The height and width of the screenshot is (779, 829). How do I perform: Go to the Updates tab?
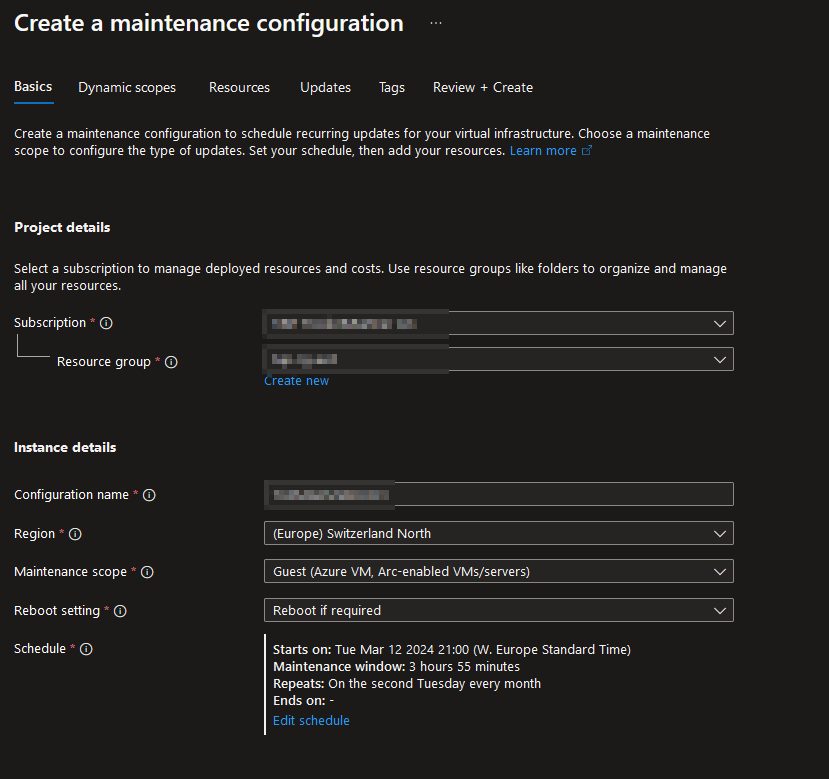[x=326, y=87]
